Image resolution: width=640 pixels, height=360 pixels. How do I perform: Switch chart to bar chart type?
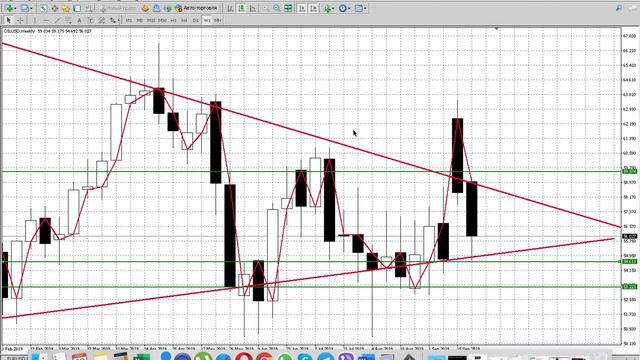[230, 8]
